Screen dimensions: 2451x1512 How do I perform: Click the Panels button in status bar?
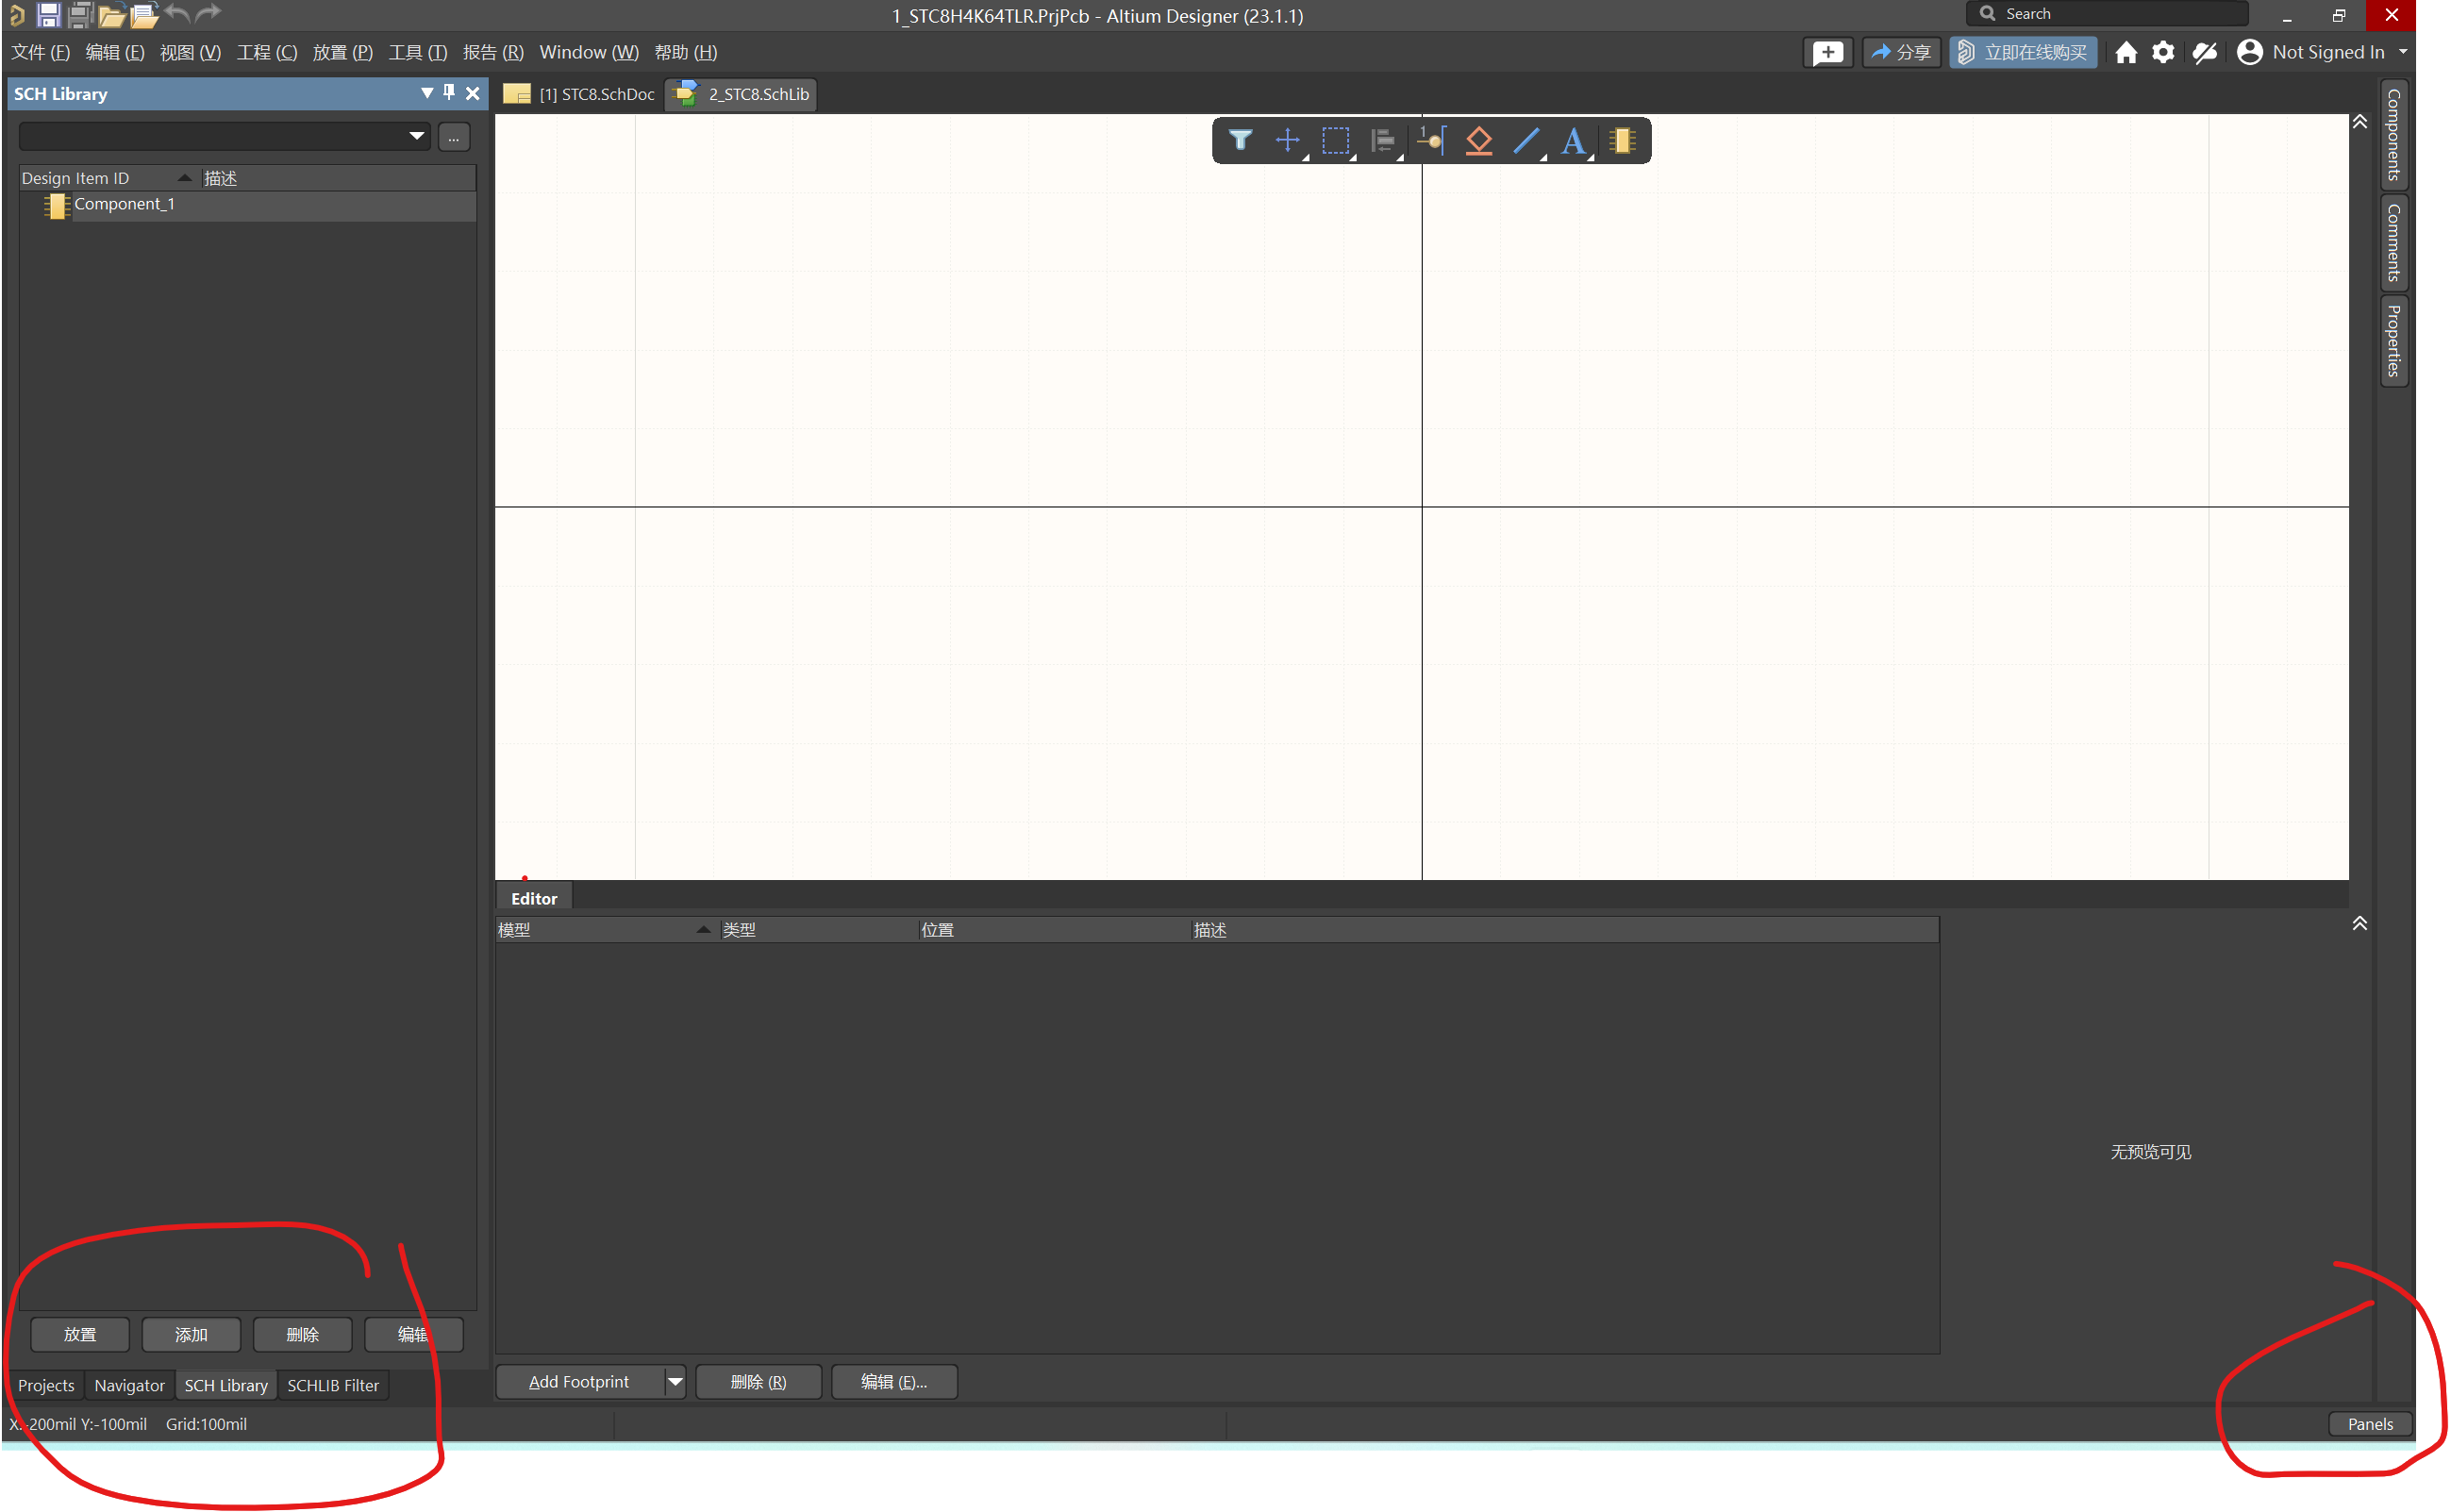(2369, 1423)
